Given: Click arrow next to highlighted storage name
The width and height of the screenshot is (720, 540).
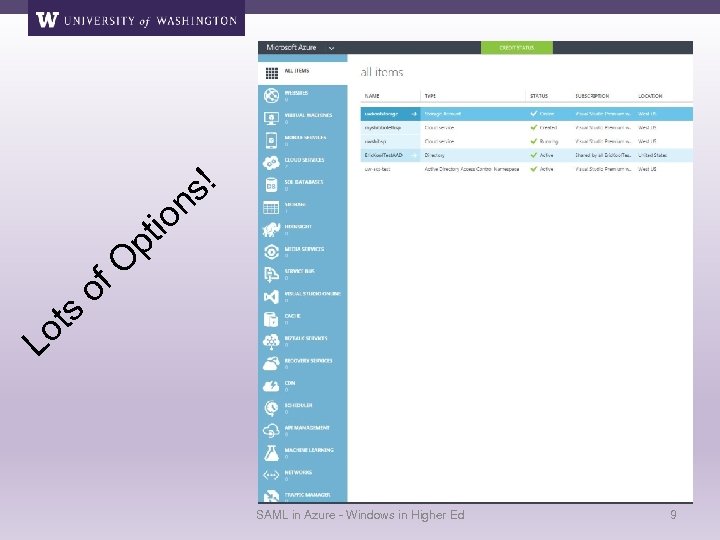Looking at the screenshot, I should tap(413, 114).
